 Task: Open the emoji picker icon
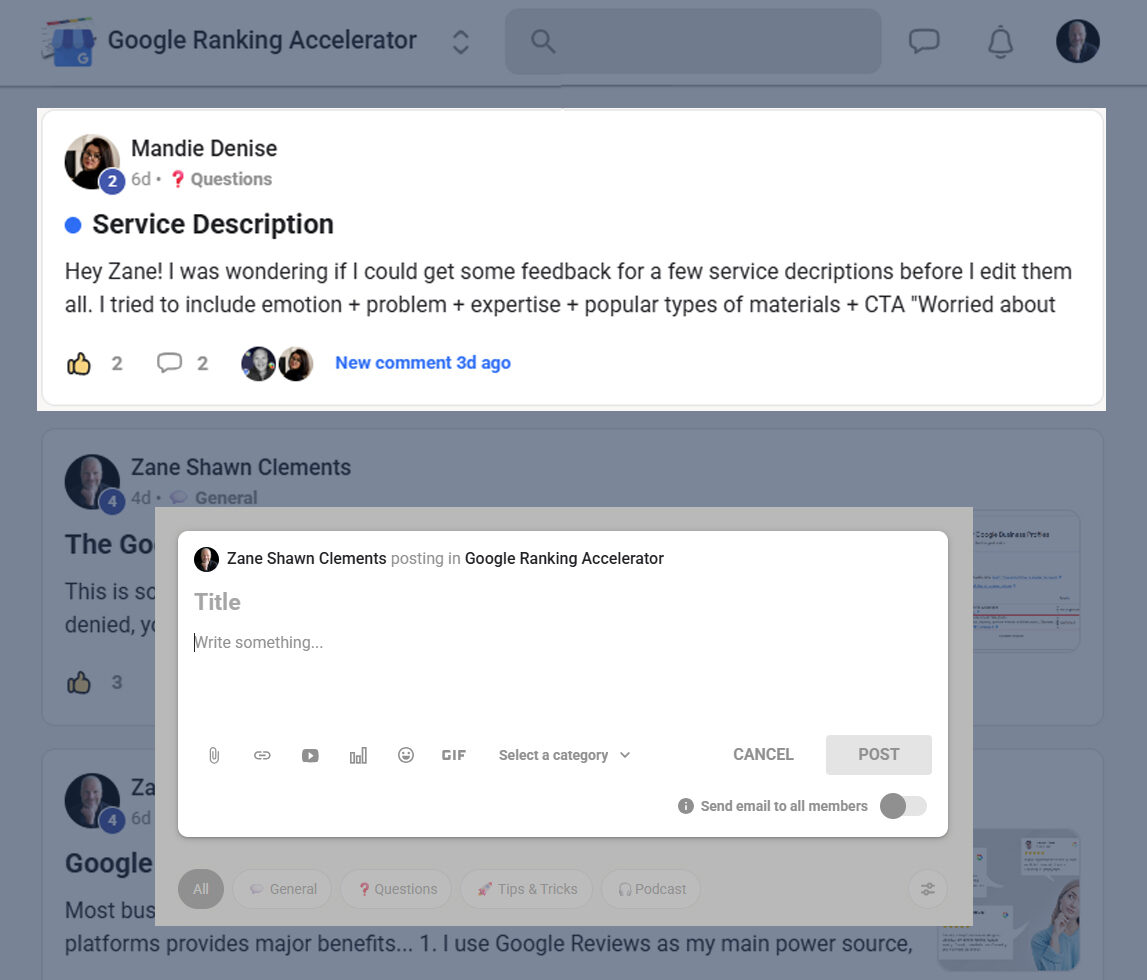[x=406, y=755]
